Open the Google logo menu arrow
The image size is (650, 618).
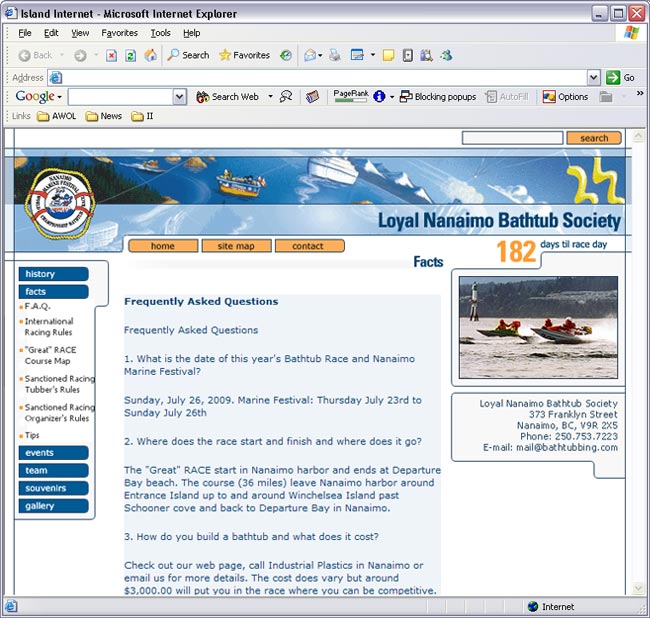point(60,97)
